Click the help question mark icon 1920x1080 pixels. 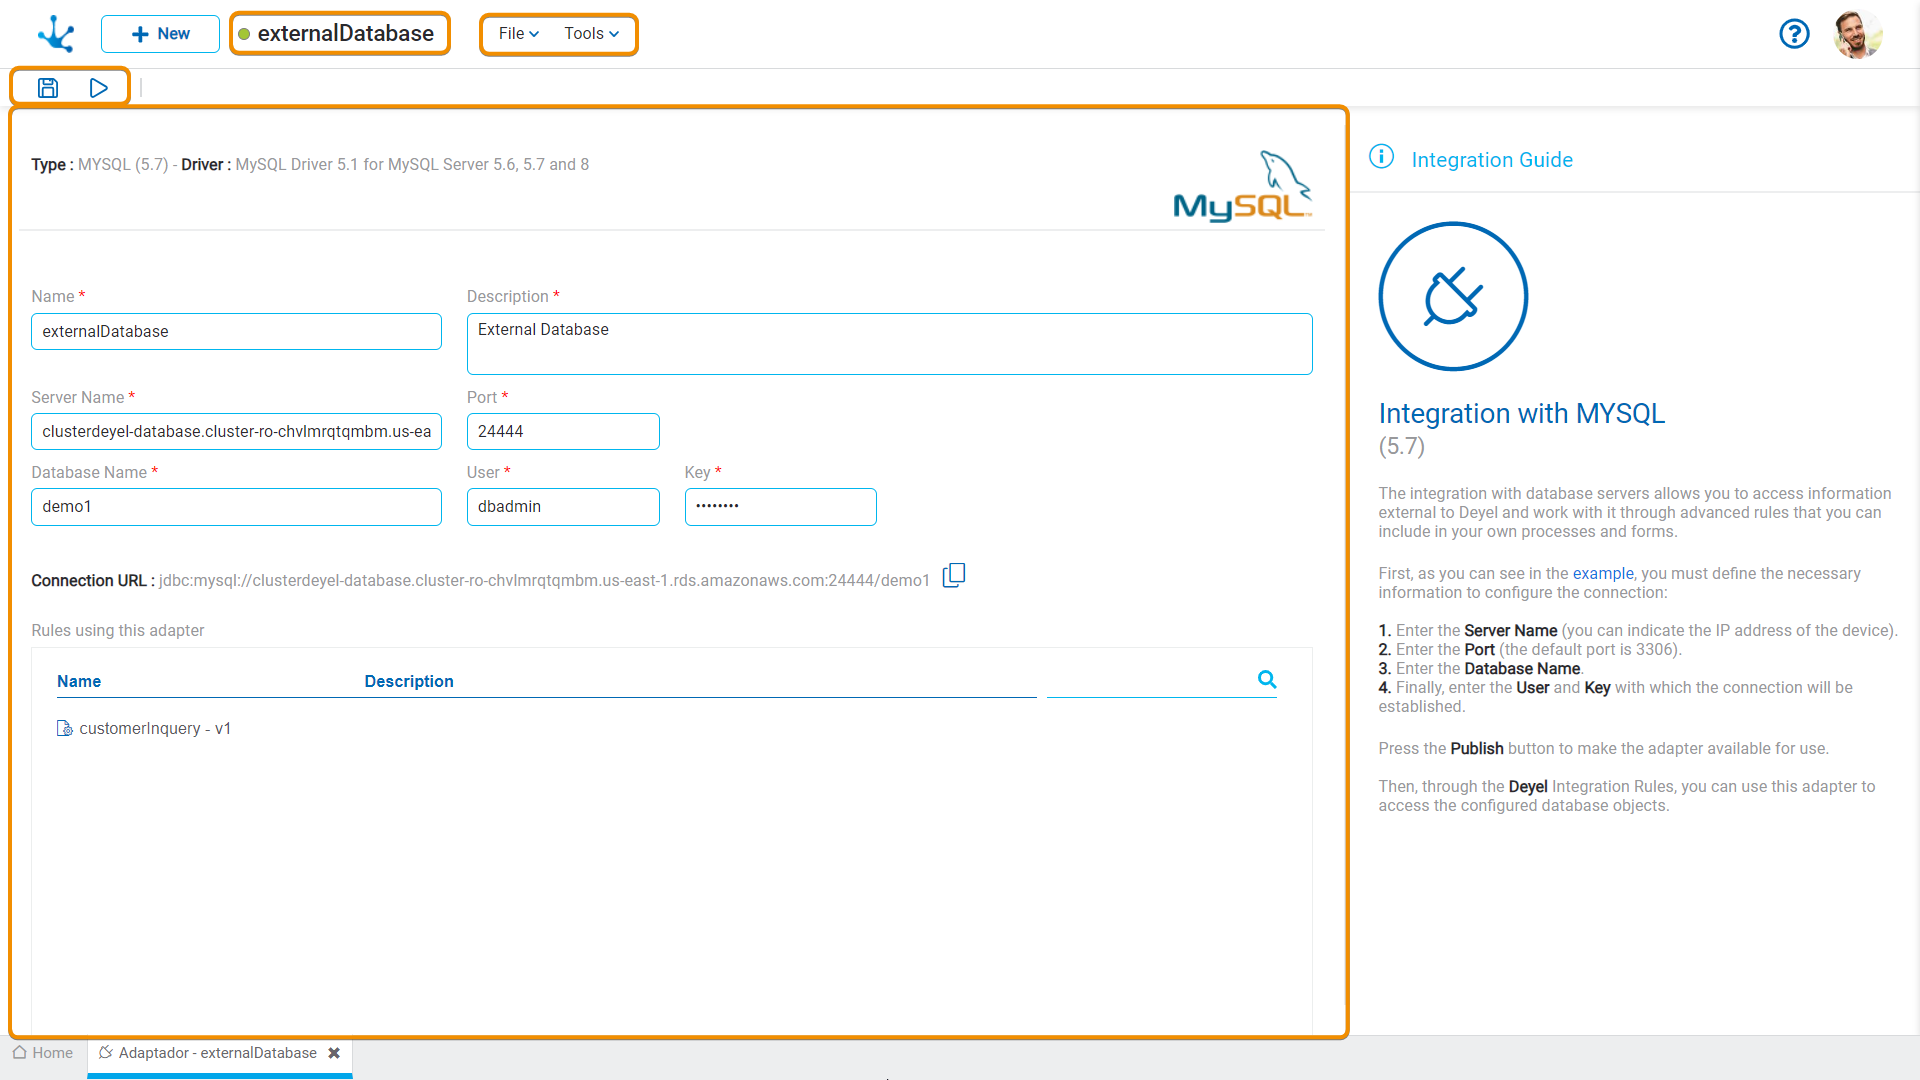coord(1796,32)
